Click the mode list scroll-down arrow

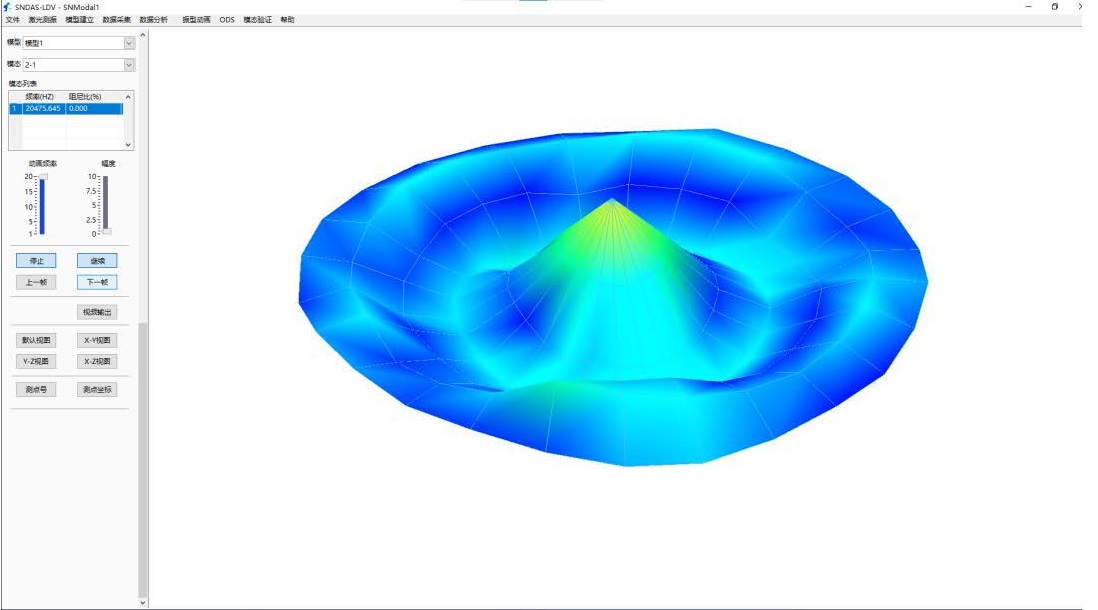click(x=128, y=145)
